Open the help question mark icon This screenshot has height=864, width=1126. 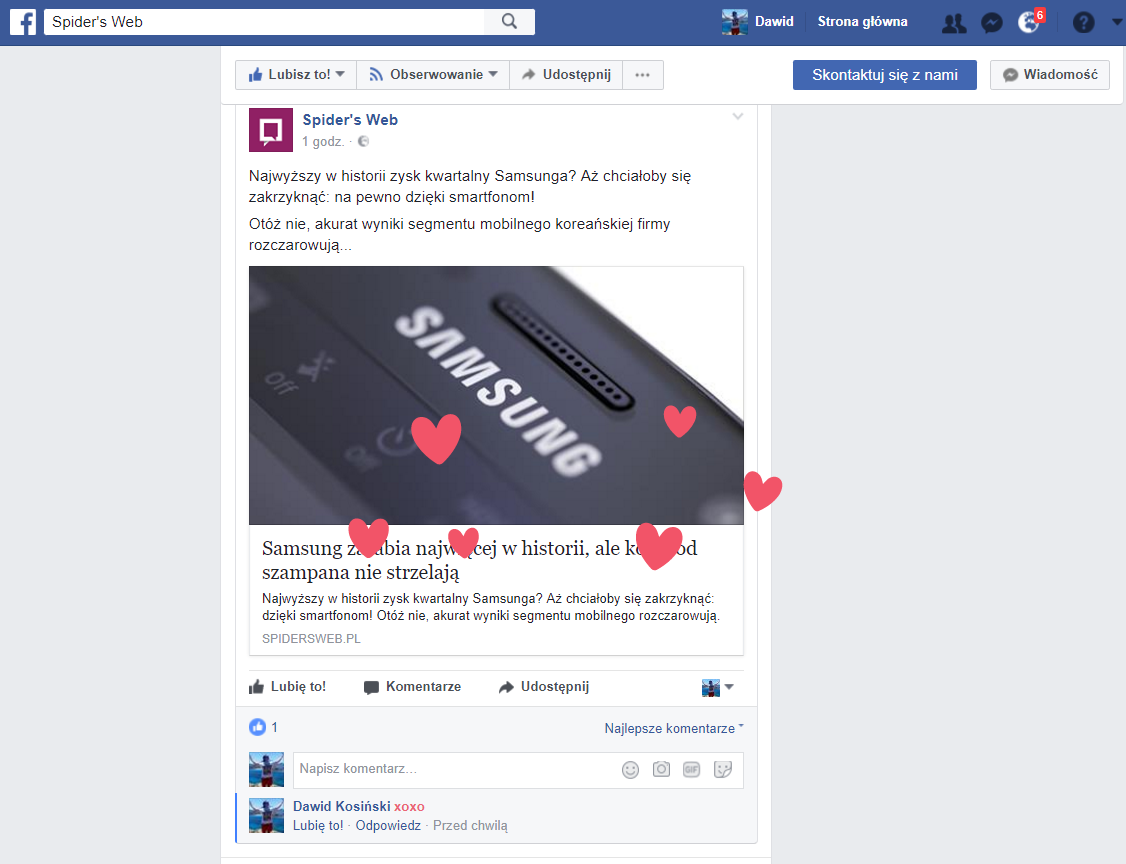[1083, 23]
